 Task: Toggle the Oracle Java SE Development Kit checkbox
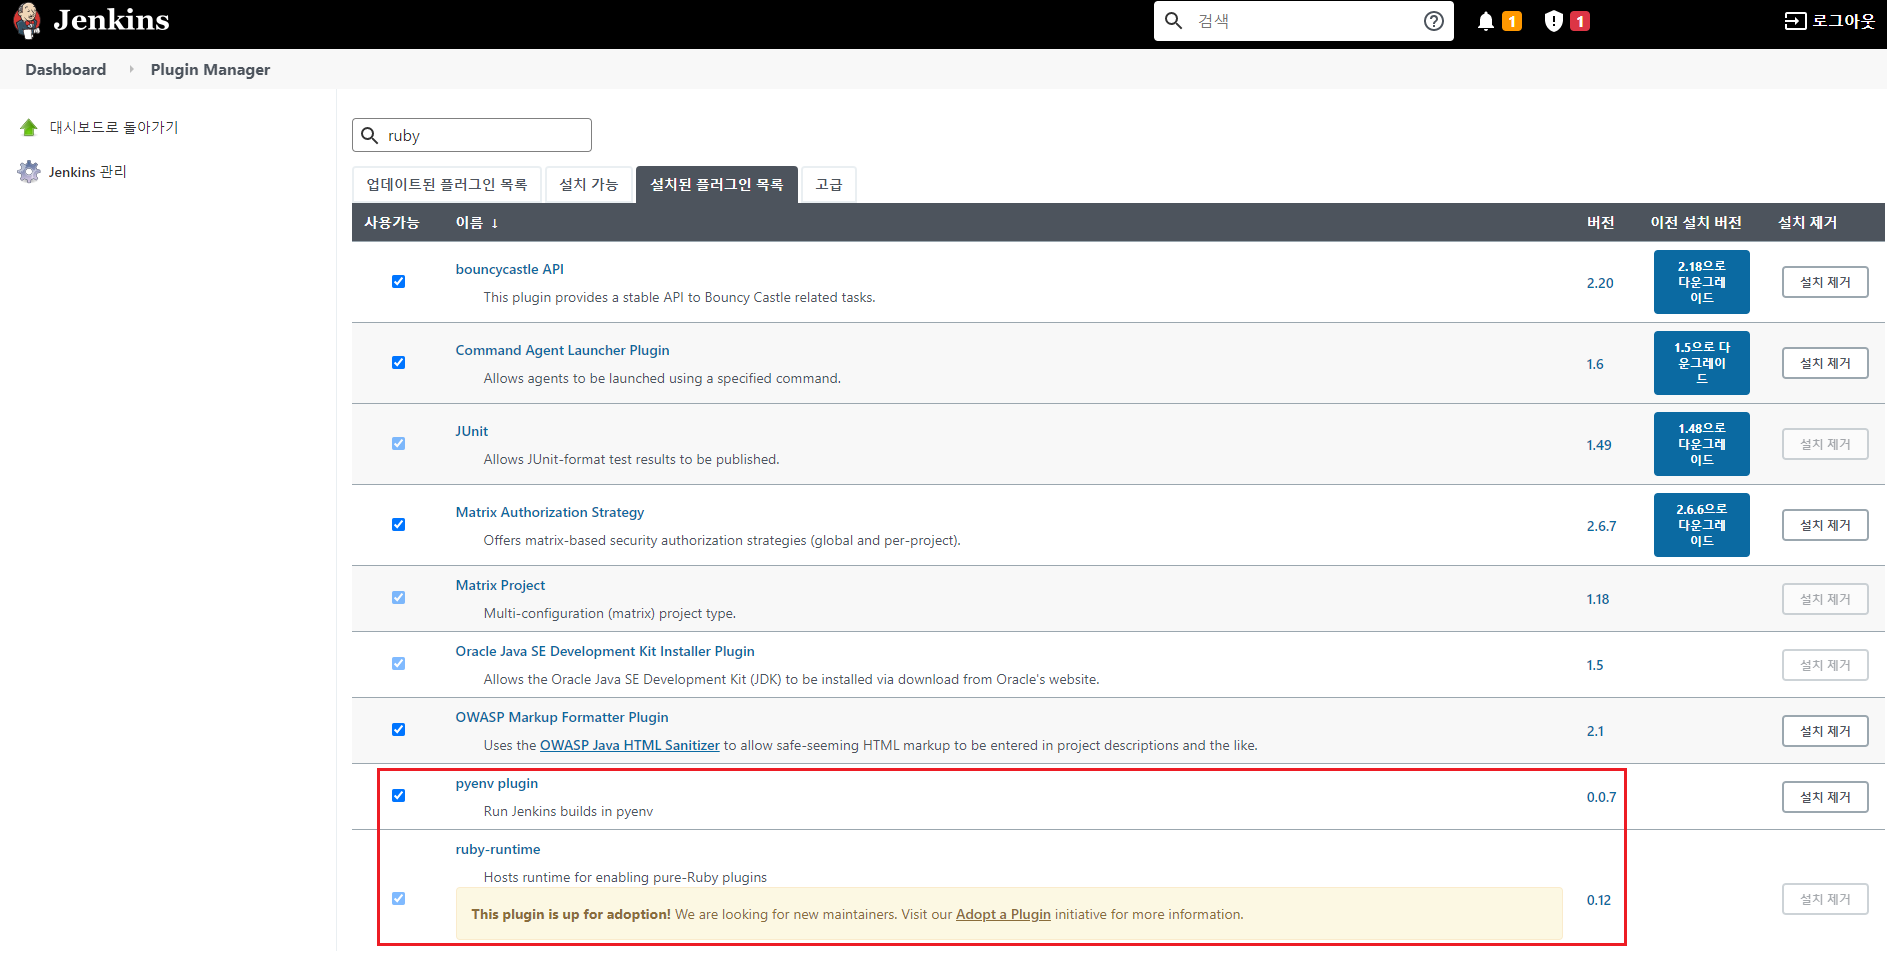[398, 663]
